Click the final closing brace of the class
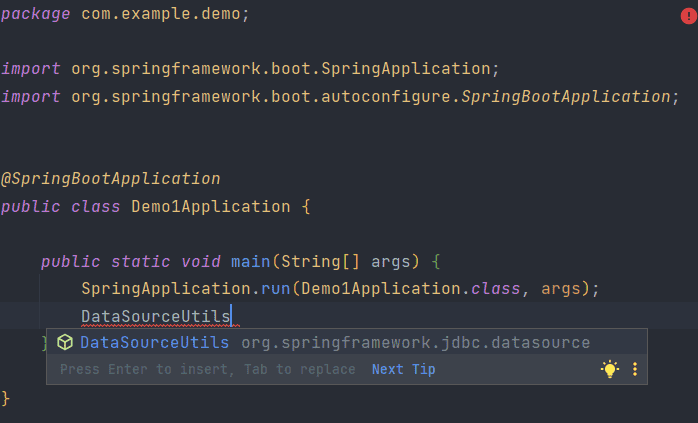698x423 pixels. point(5,398)
